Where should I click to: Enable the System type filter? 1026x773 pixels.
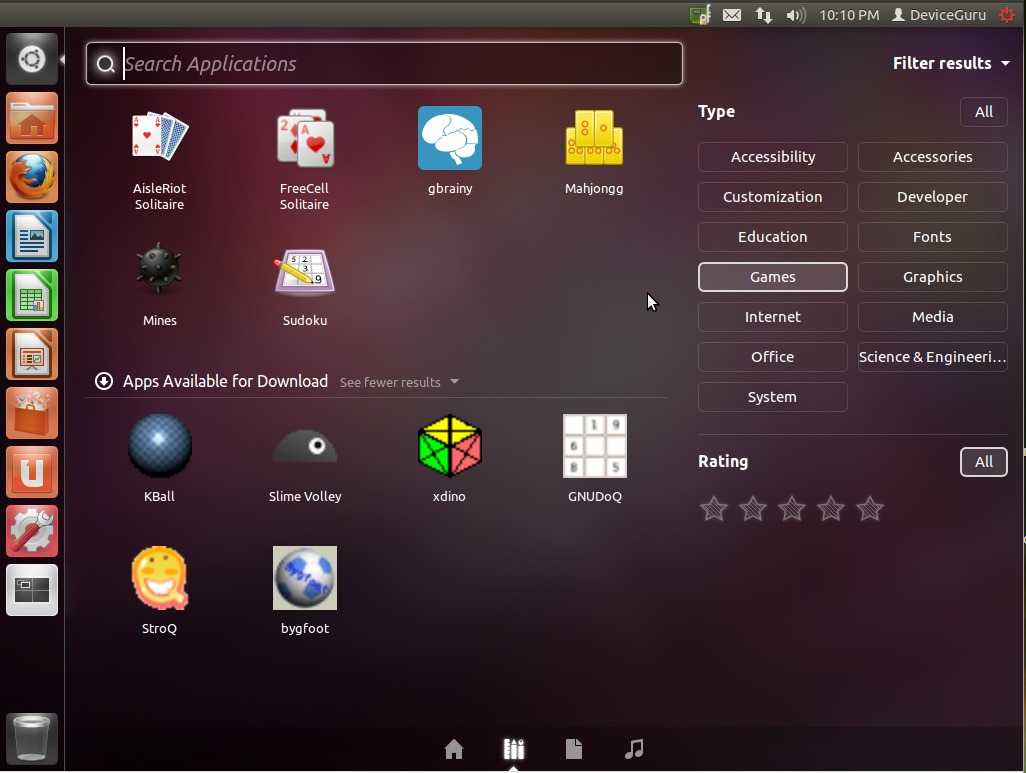(773, 397)
